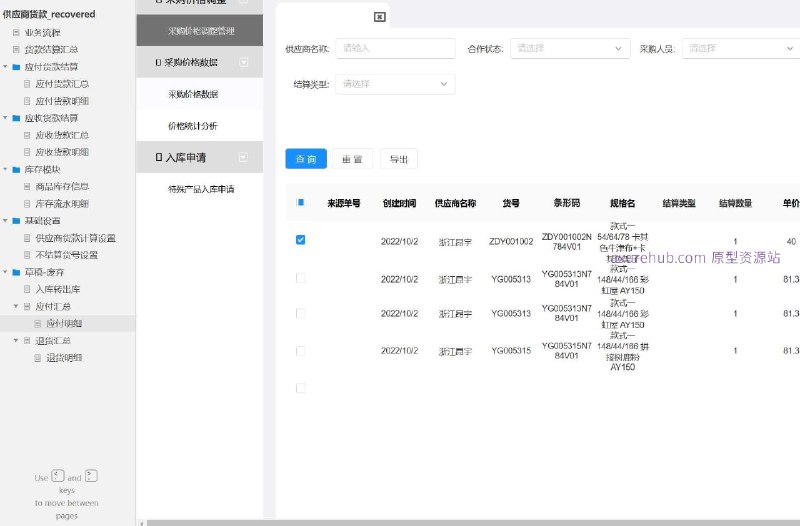Click the blue folder icon of 草稿-废弃
The image size is (800, 526).
pos(16,272)
